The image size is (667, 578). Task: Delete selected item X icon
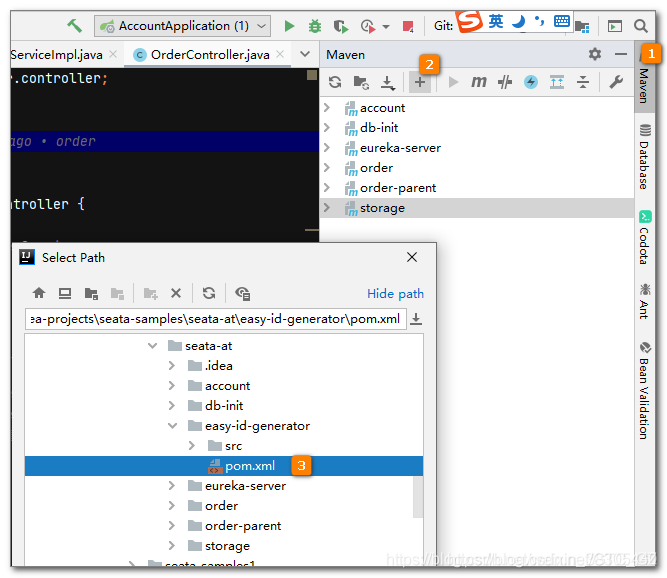(x=176, y=293)
